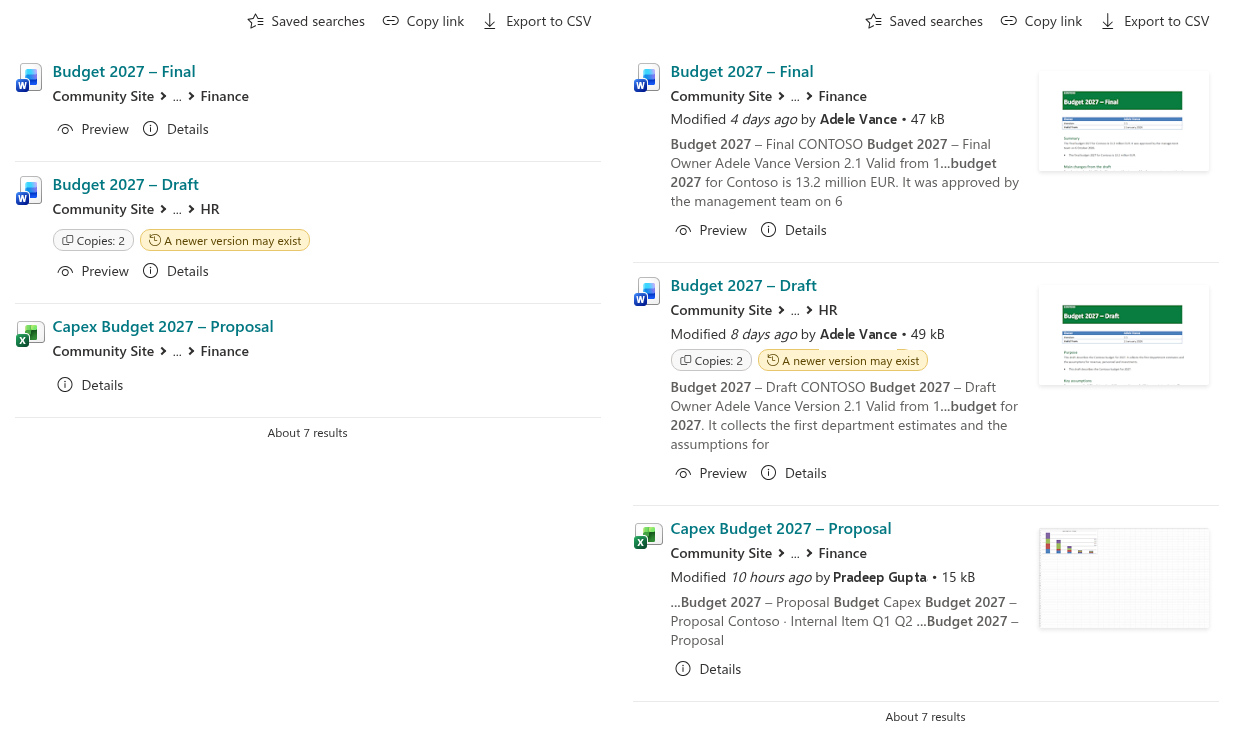Export to CSV from the compact results pane
This screenshot has width=1240, height=735.
click(x=537, y=21)
